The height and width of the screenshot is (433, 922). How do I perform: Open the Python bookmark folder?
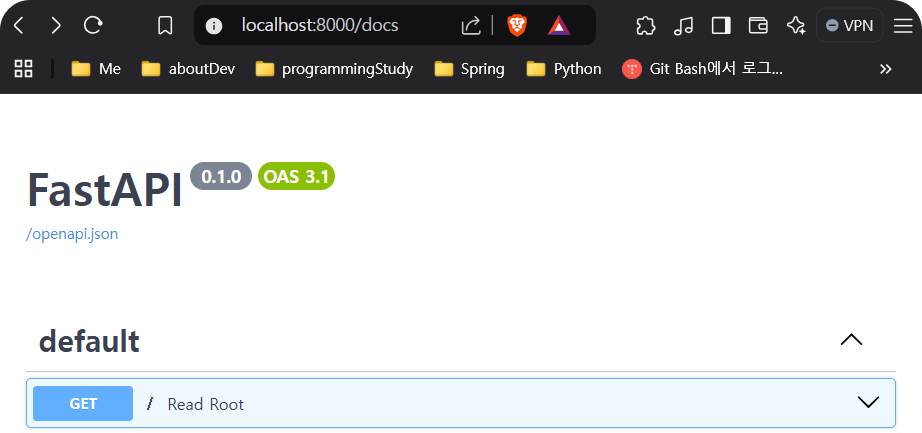coord(563,69)
